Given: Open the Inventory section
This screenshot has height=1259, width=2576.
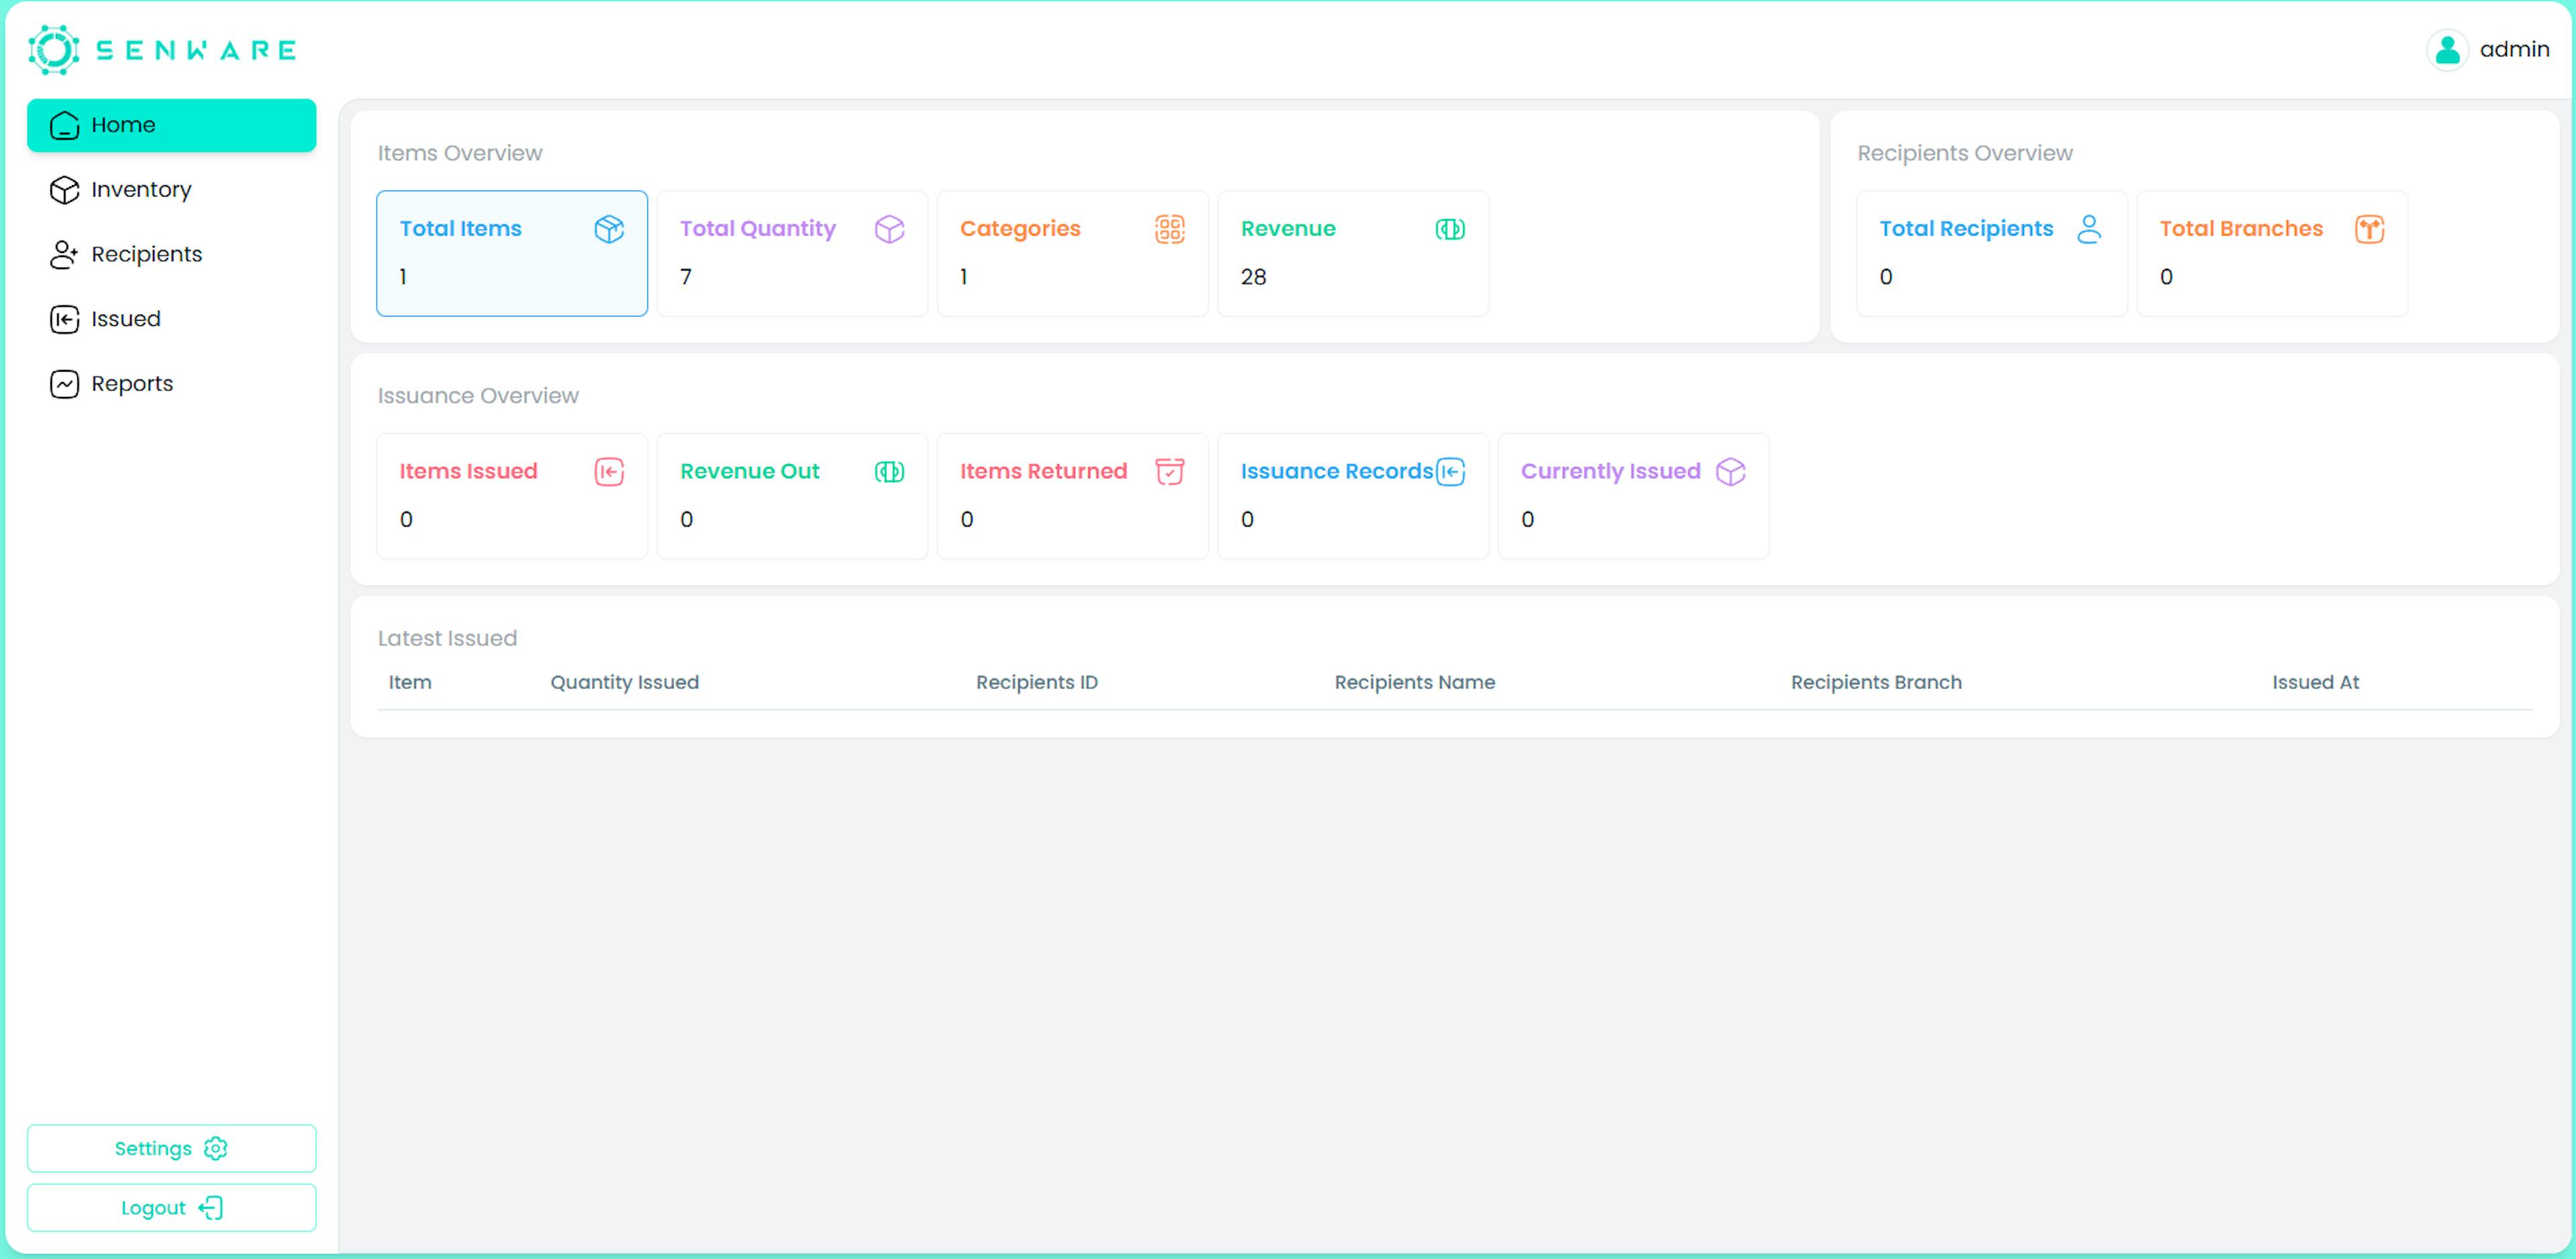Looking at the screenshot, I should pos(172,190).
